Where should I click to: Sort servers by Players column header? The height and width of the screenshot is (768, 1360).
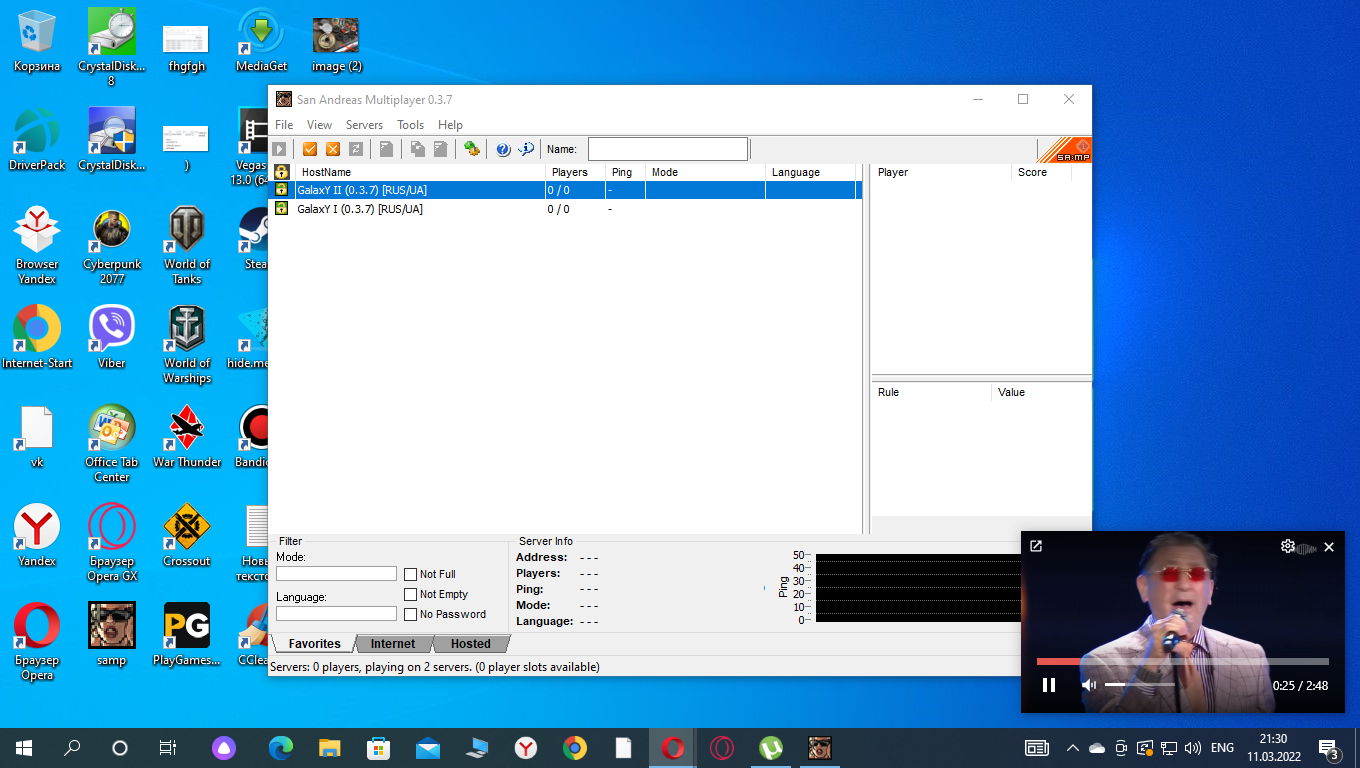575,172
